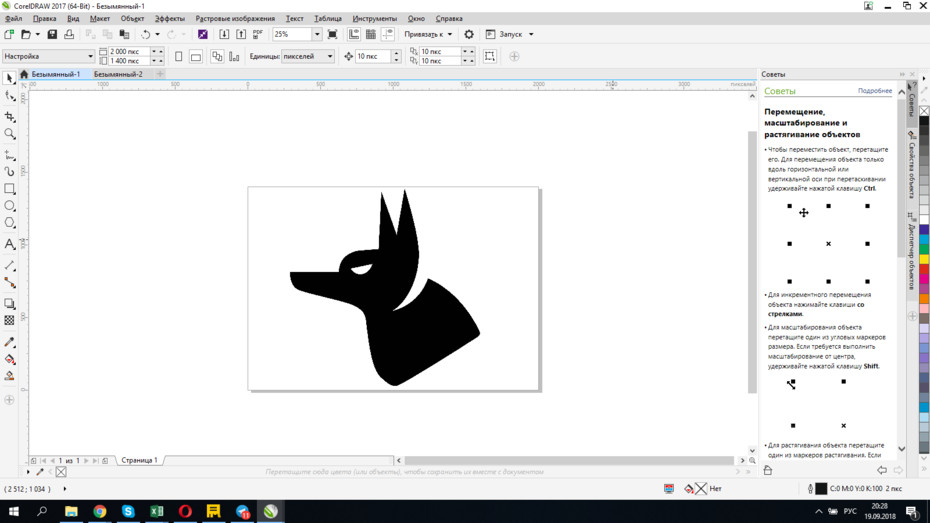Select the Zoom magnifier tool
Image resolution: width=930 pixels, height=523 pixels.
coord(9,134)
